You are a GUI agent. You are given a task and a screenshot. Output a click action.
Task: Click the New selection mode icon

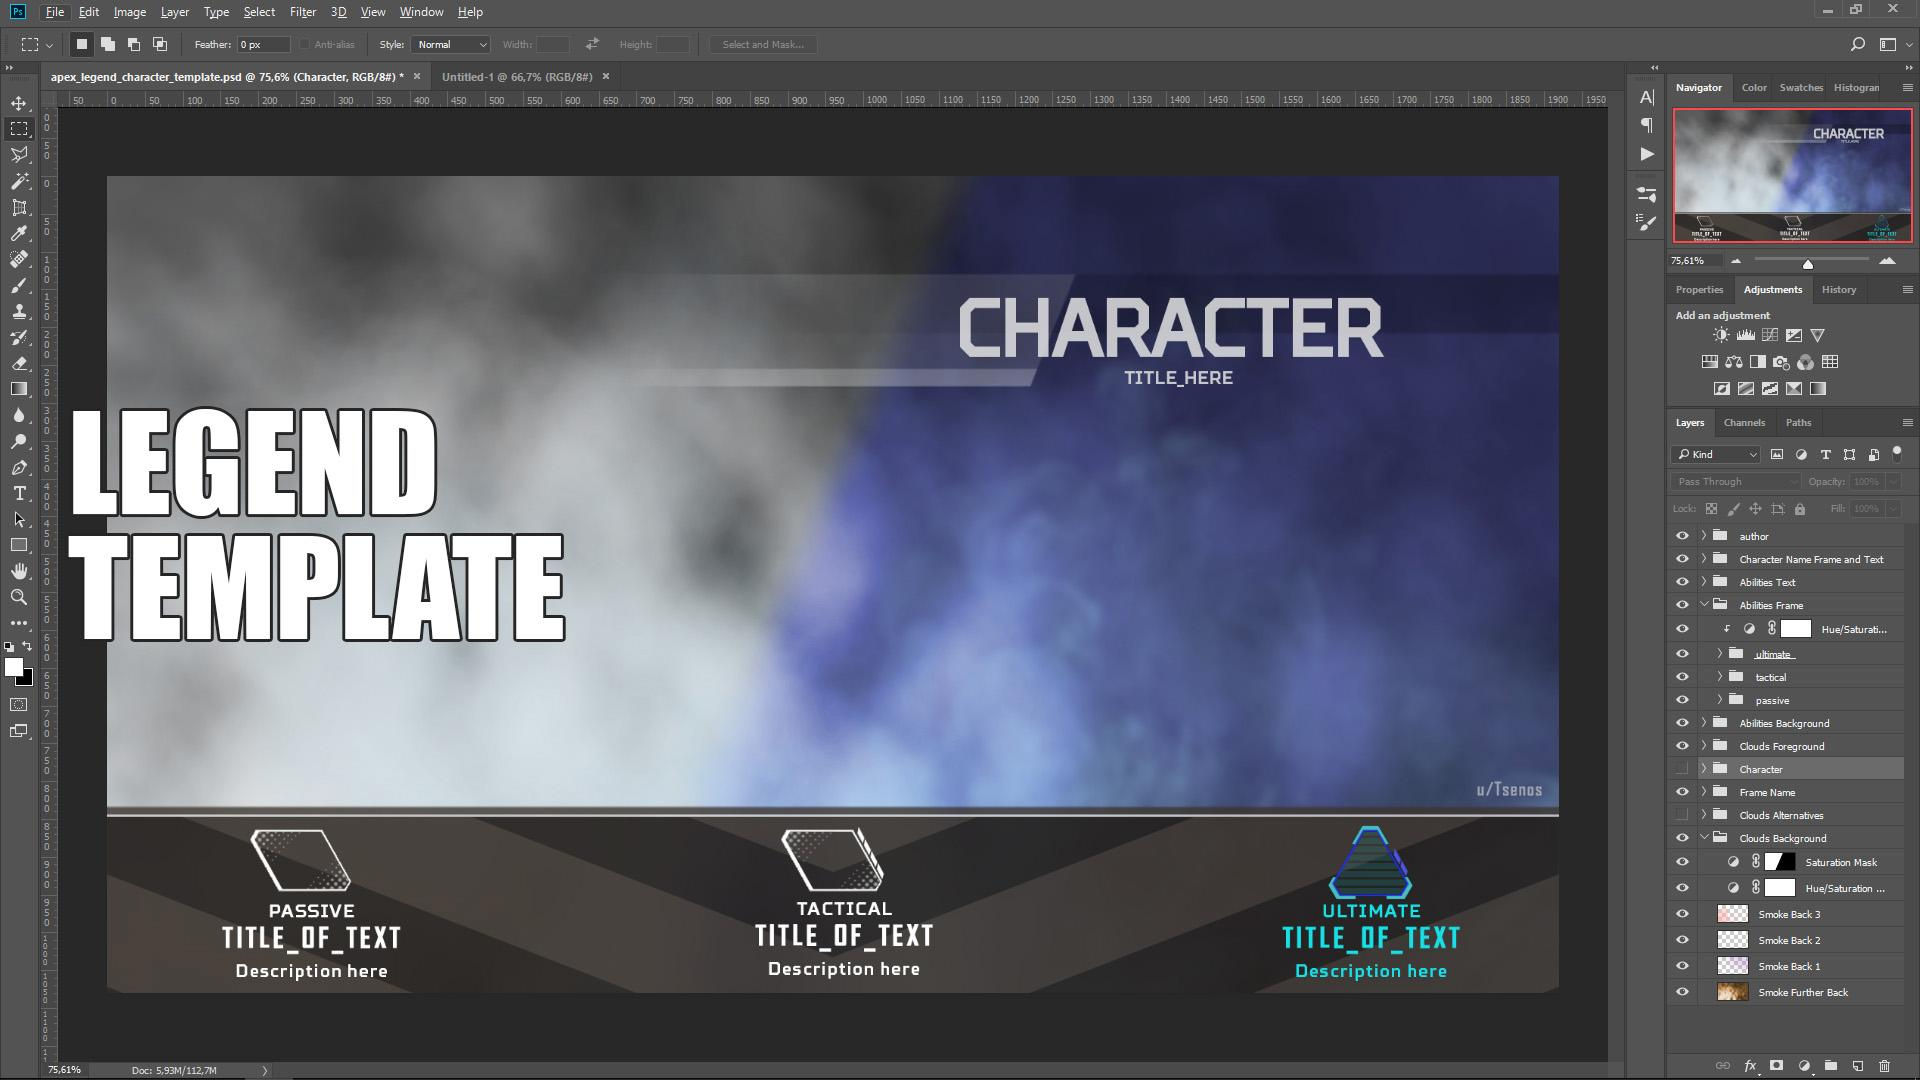coord(82,44)
